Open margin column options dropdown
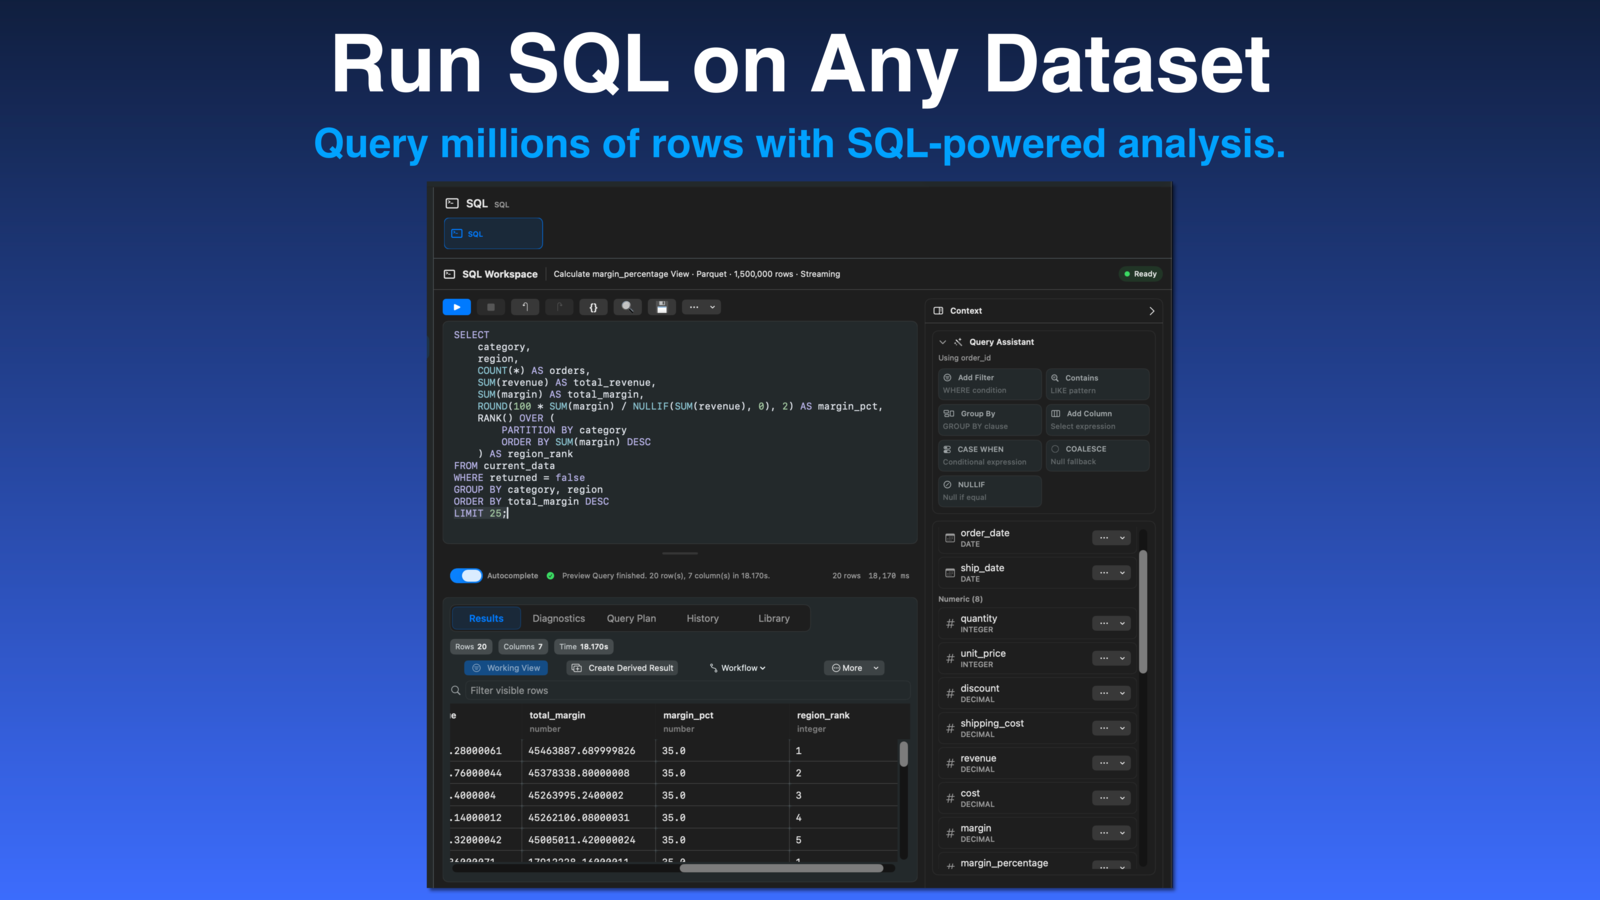Screen dimensions: 1600x900 [1111, 833]
